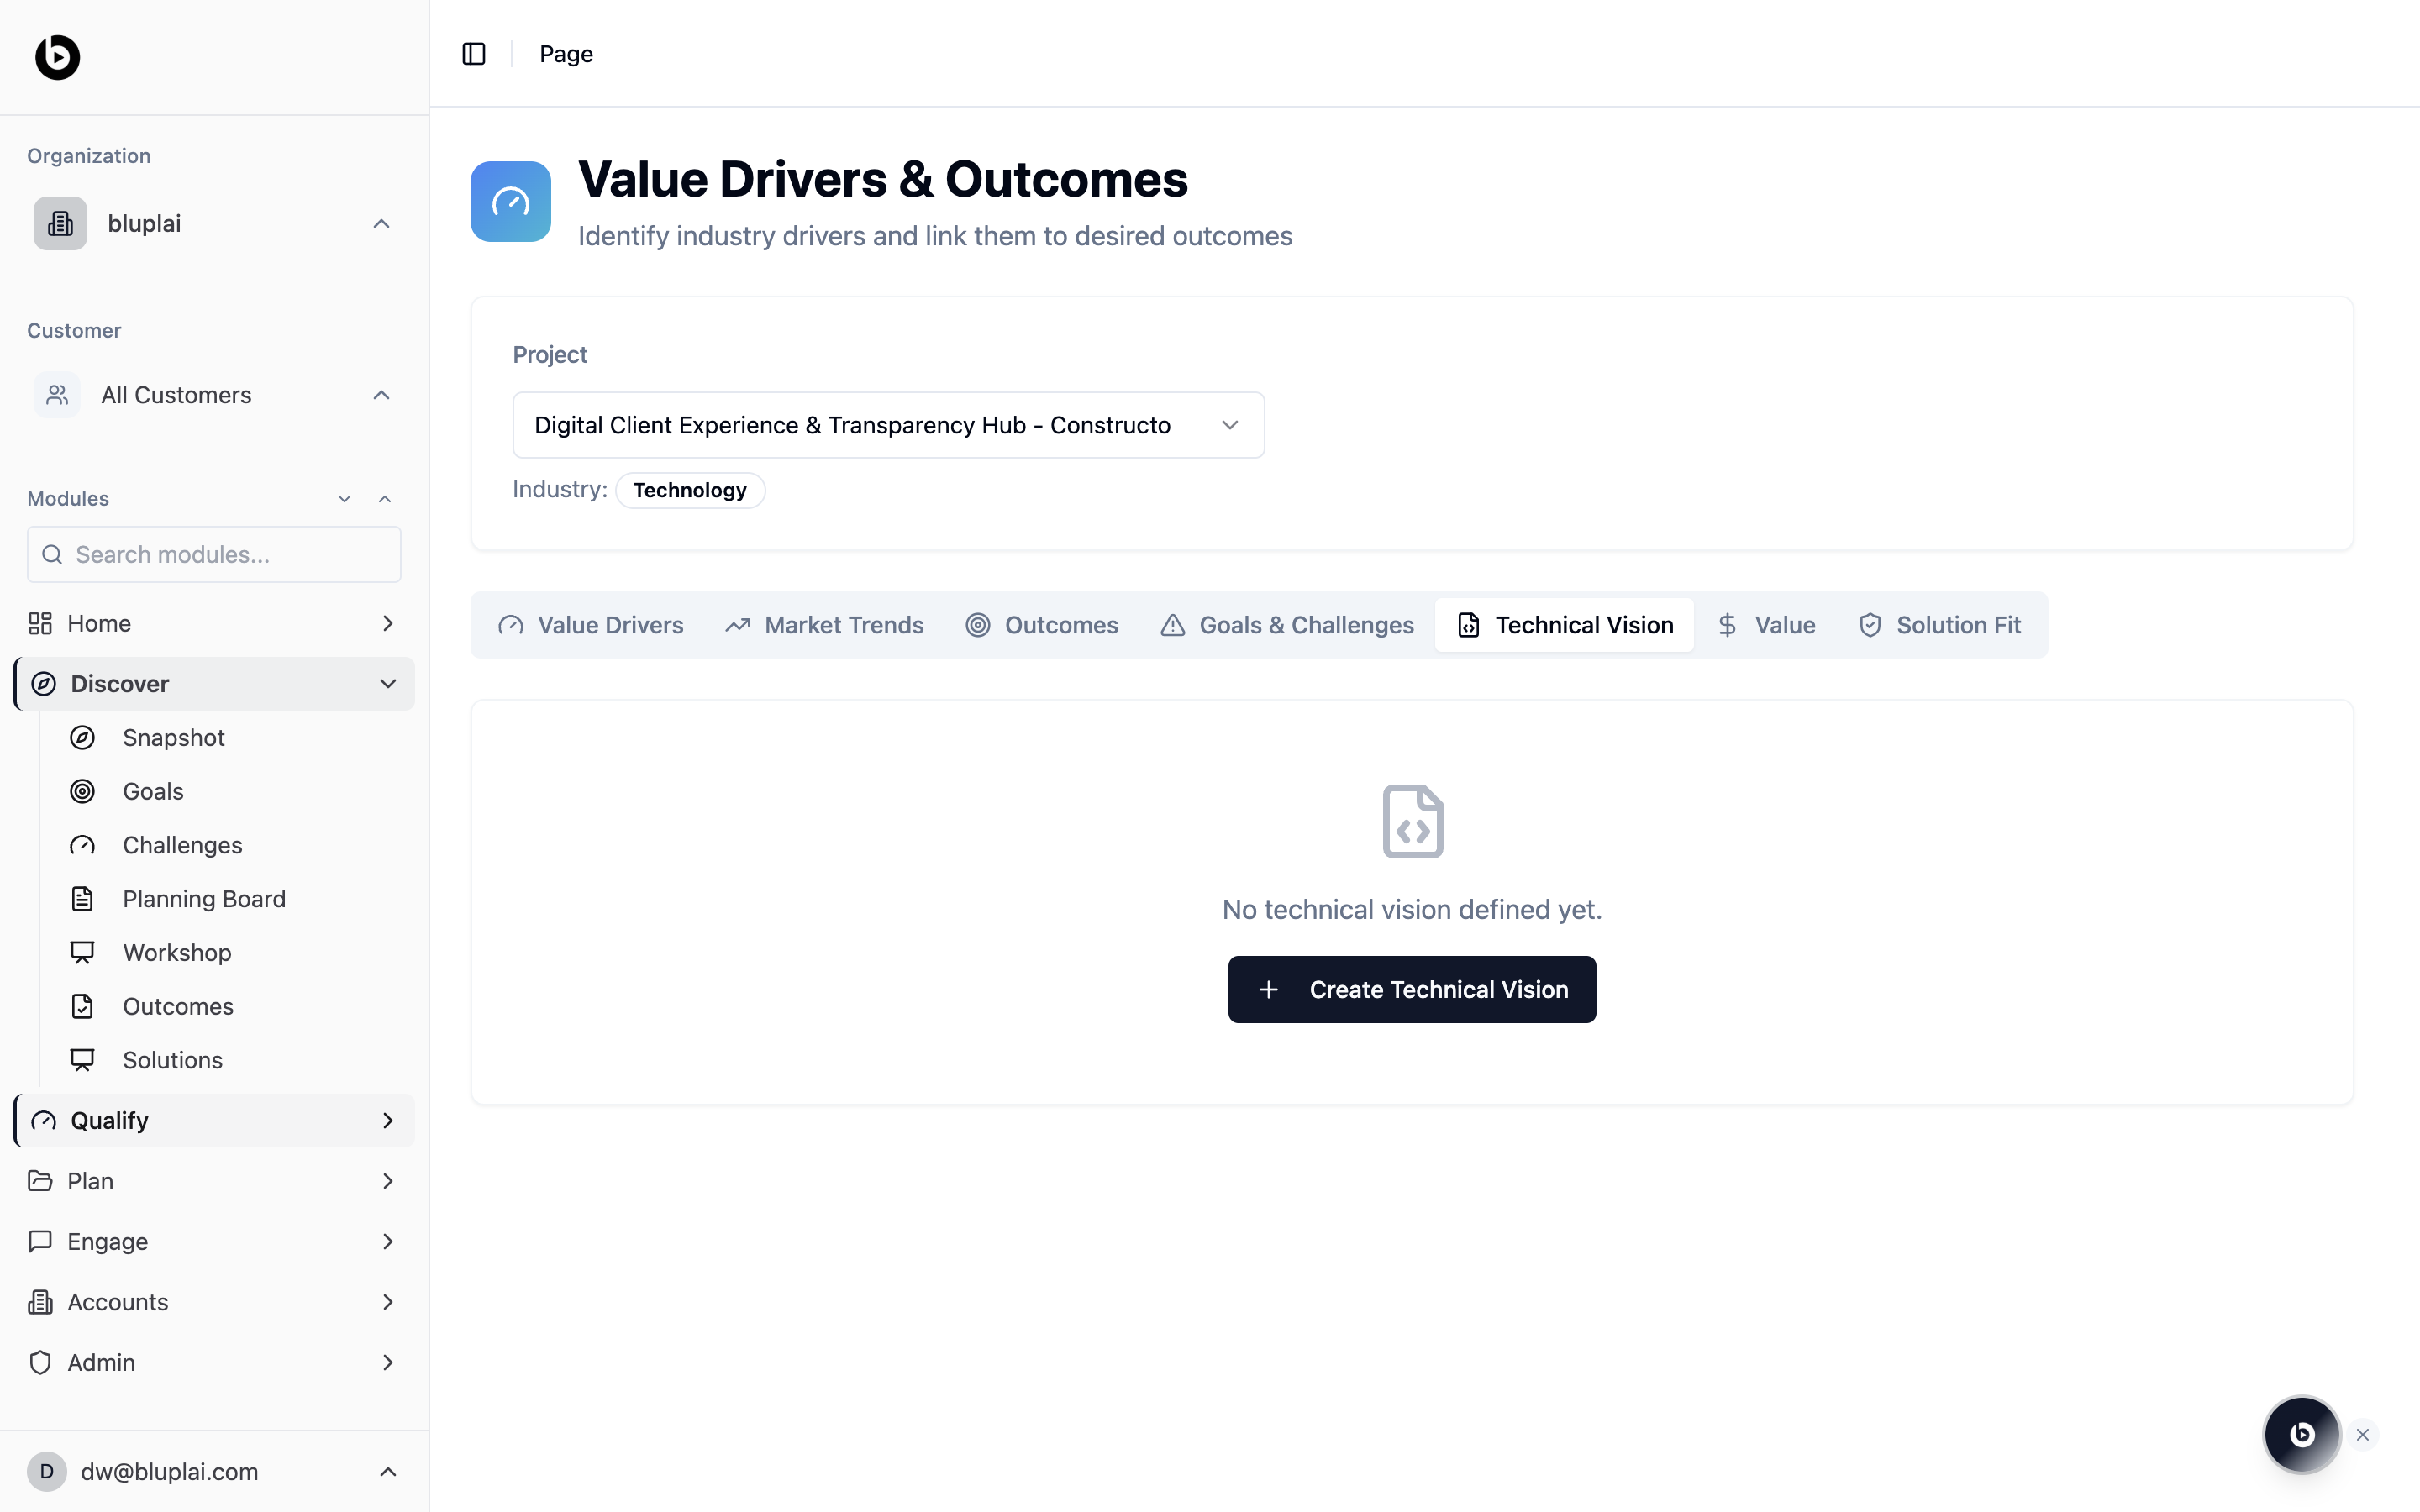Click the bluplai logo in sidebar
The height and width of the screenshot is (1512, 2420).
point(57,57)
